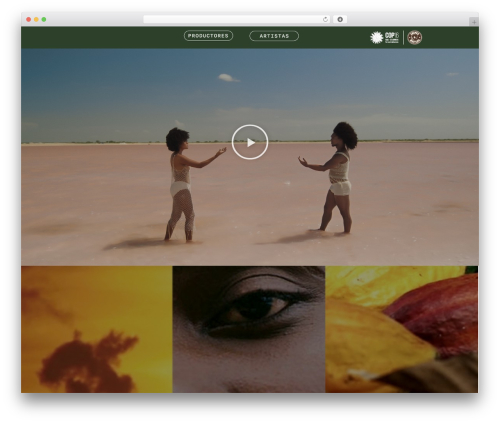
Task: Open the Artistas section
Action: [x=274, y=36]
